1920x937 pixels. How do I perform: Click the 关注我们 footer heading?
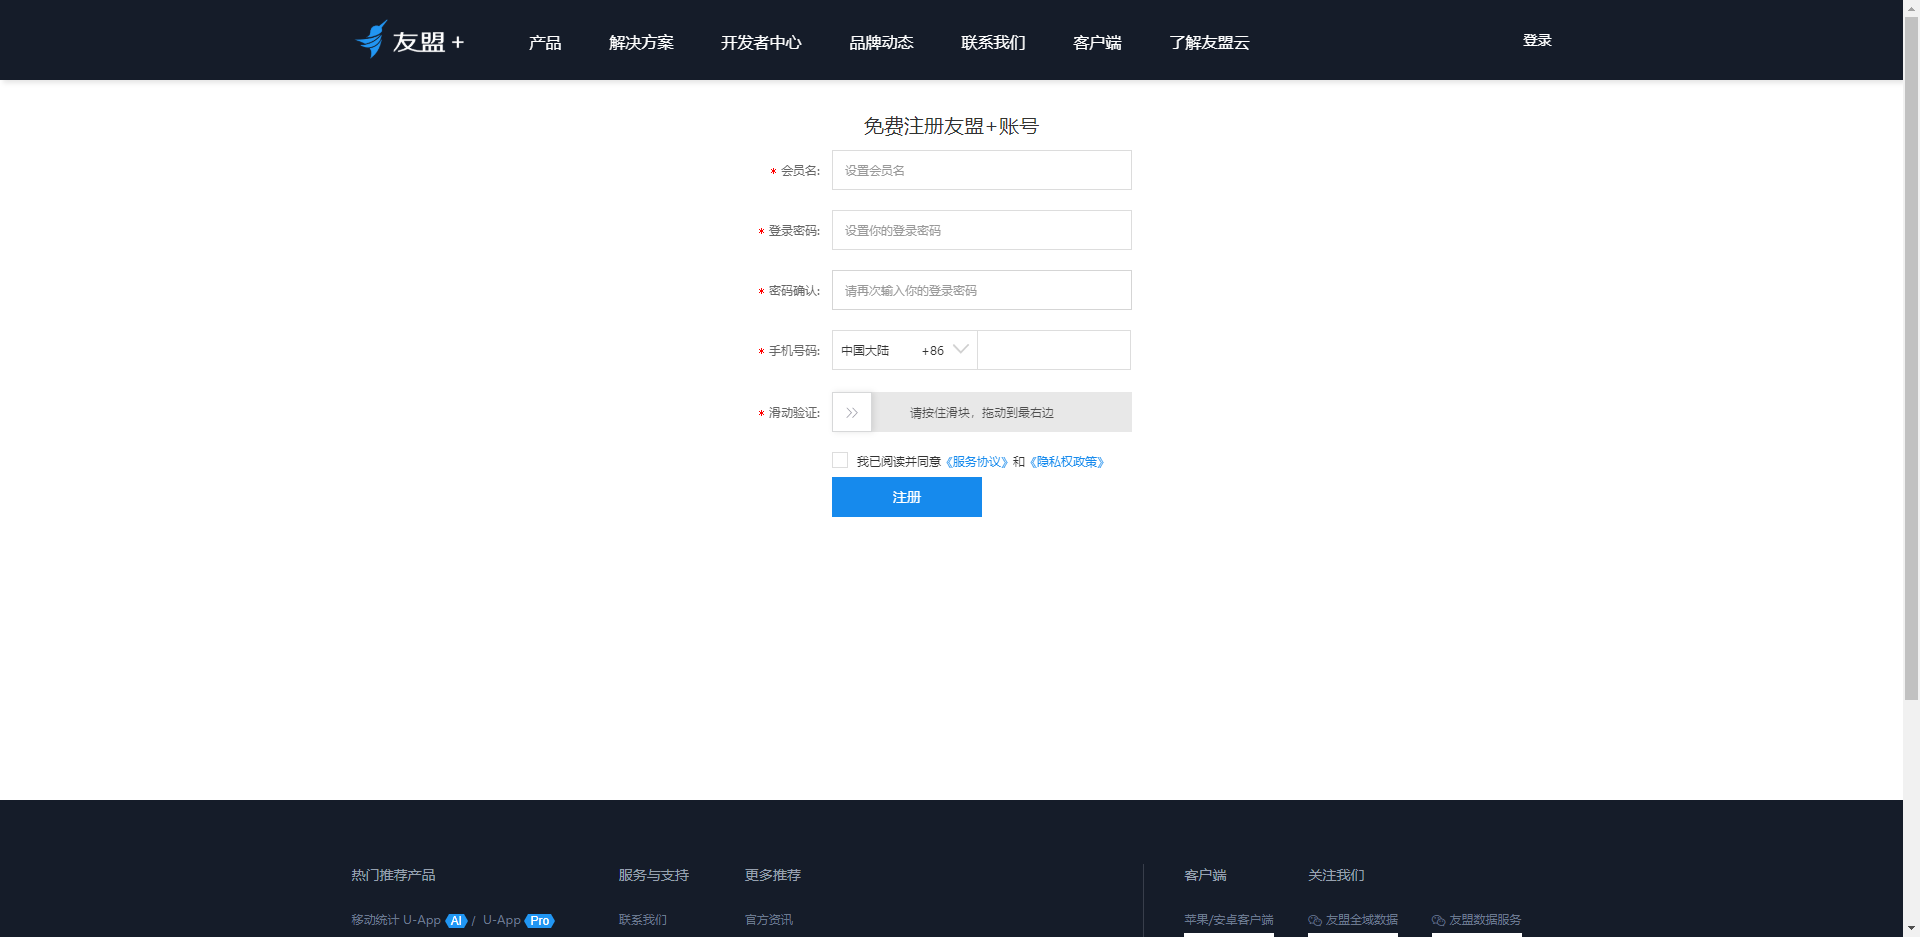(1336, 875)
